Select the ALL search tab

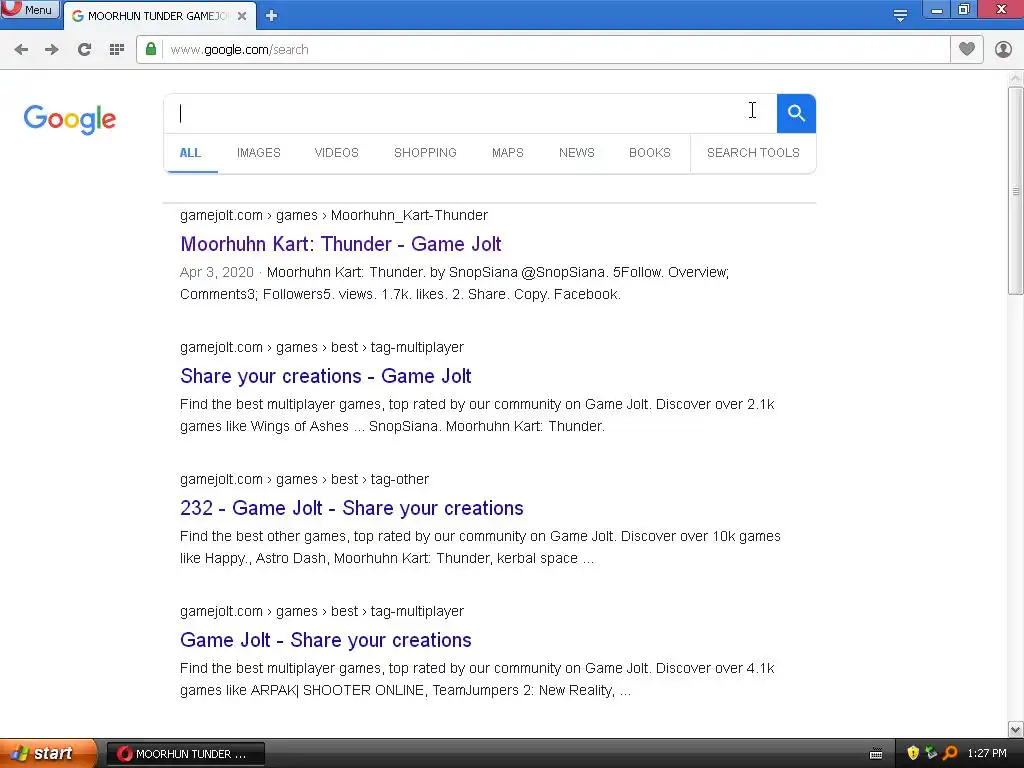coord(190,153)
